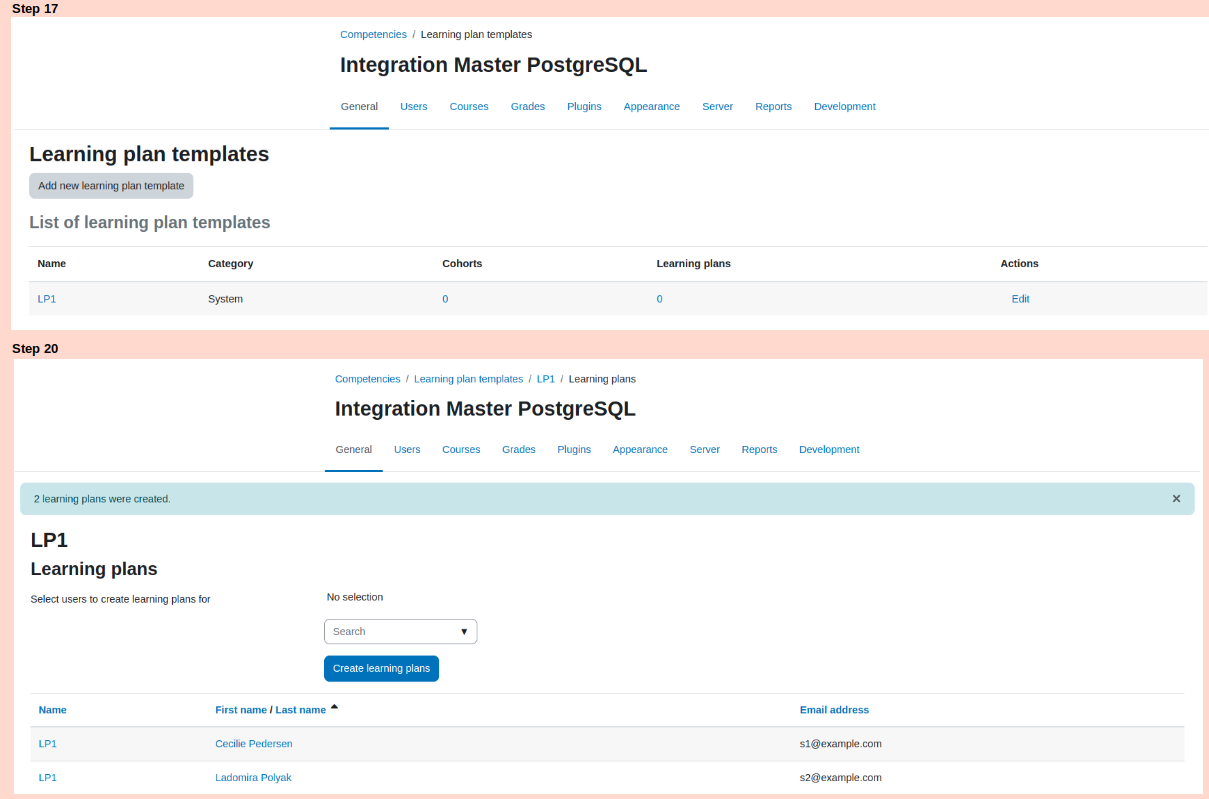This screenshot has height=799, width=1209.
Task: Click the Learning plans count 0 for LP1
Action: pyautogui.click(x=659, y=299)
